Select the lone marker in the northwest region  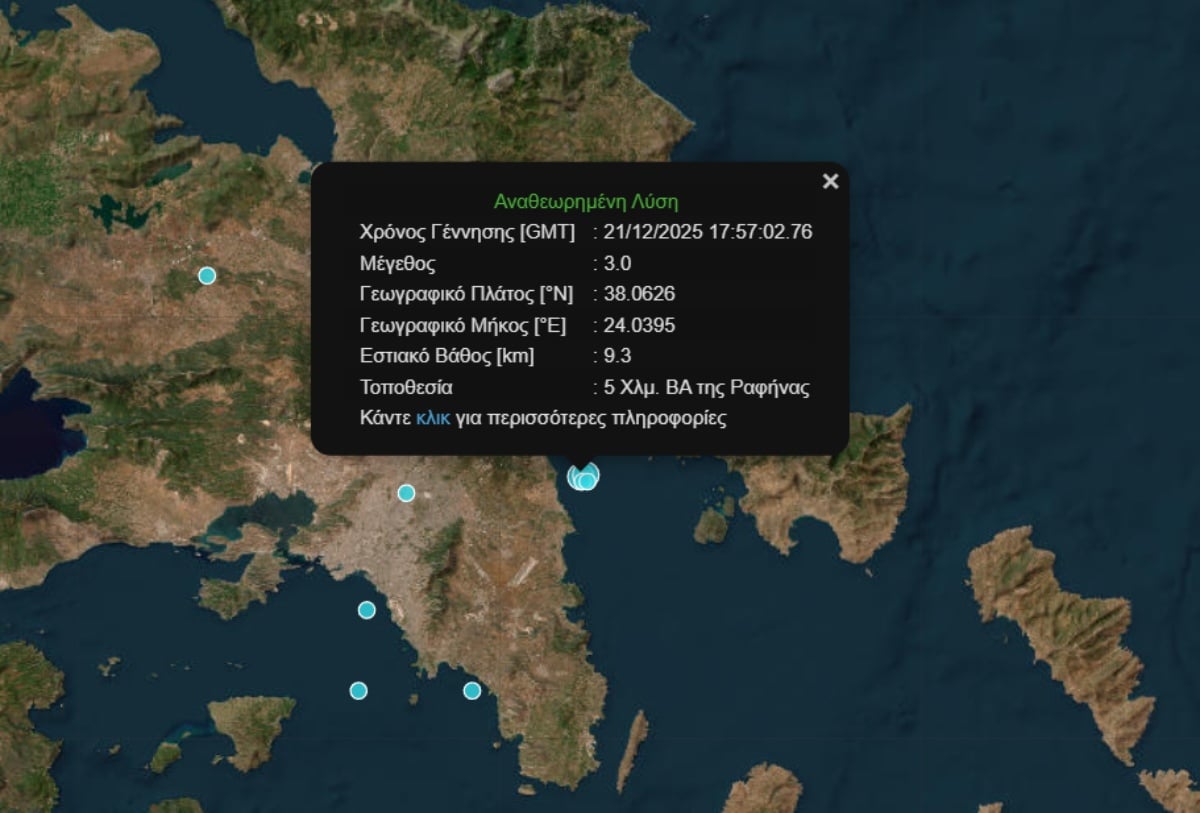[x=207, y=274]
